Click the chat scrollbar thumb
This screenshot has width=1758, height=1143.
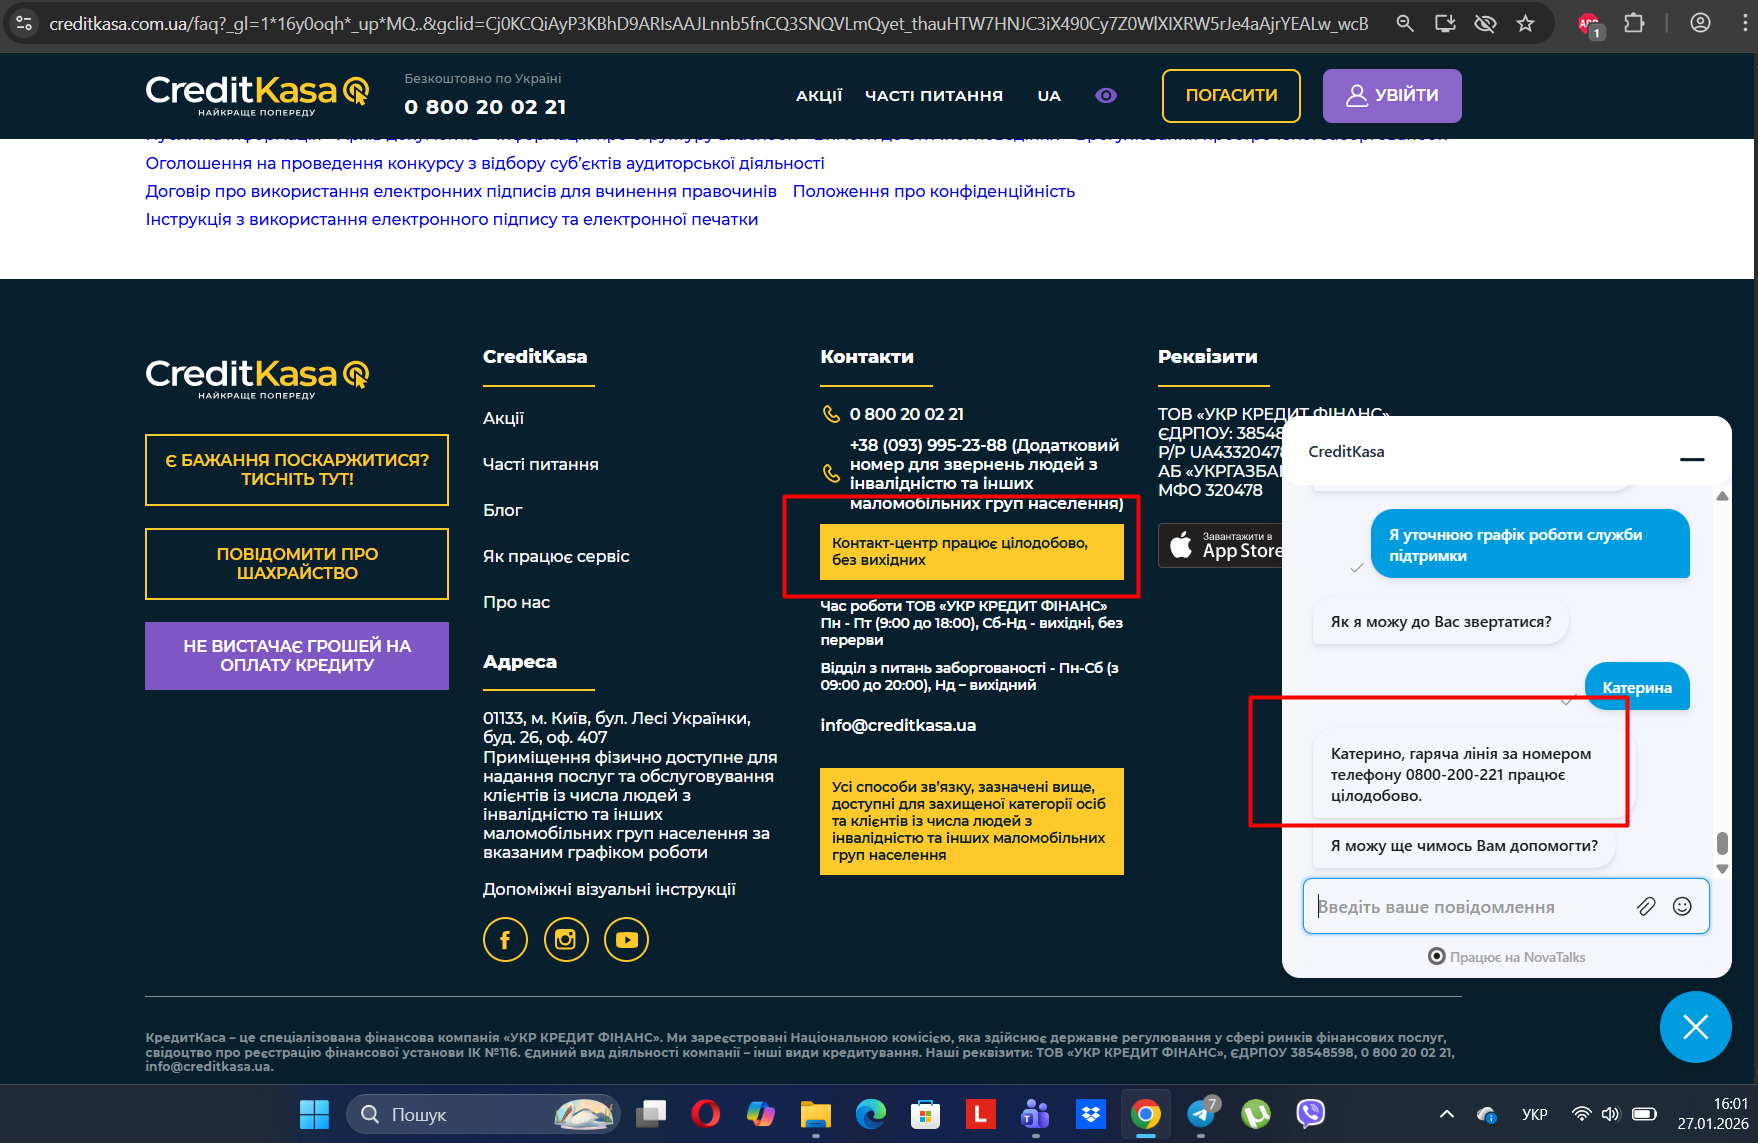[x=1722, y=843]
